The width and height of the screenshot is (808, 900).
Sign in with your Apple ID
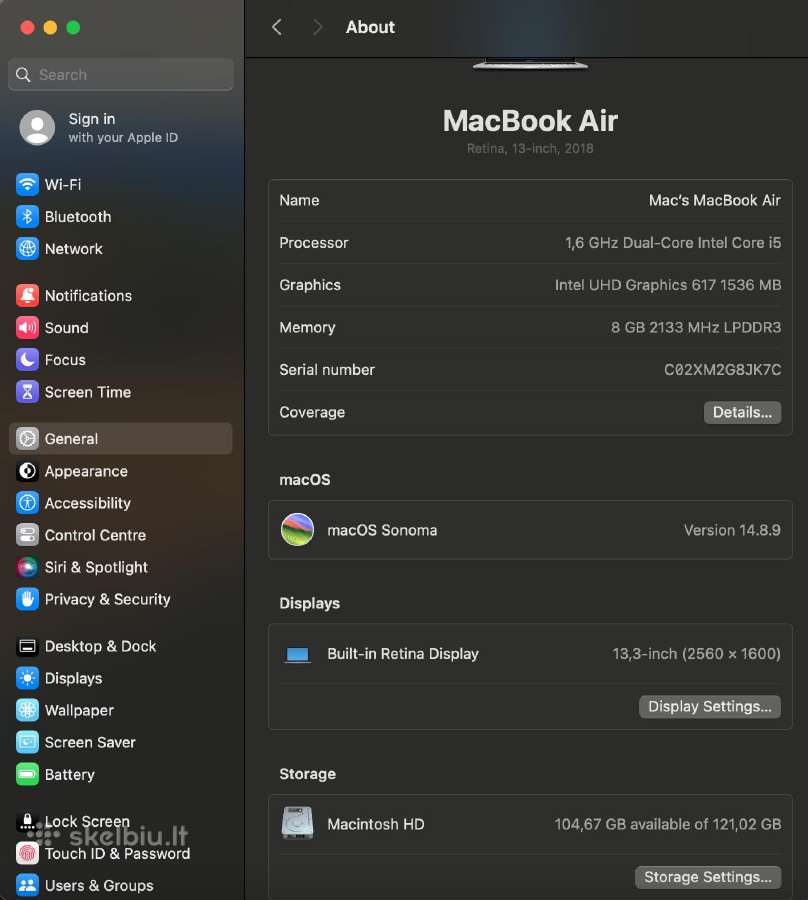pos(123,127)
